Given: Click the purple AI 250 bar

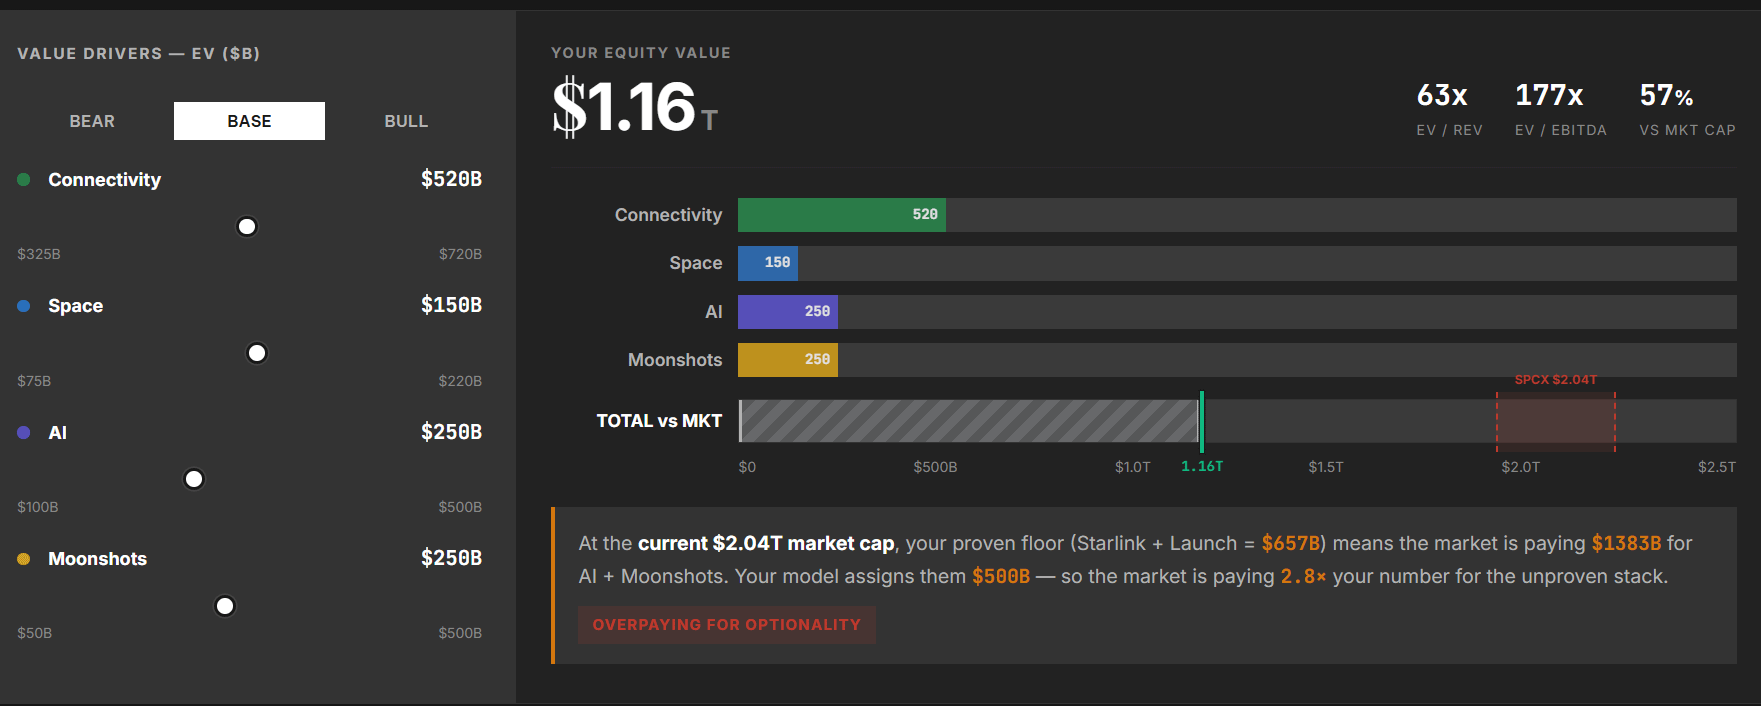Looking at the screenshot, I should pyautogui.click(x=788, y=312).
